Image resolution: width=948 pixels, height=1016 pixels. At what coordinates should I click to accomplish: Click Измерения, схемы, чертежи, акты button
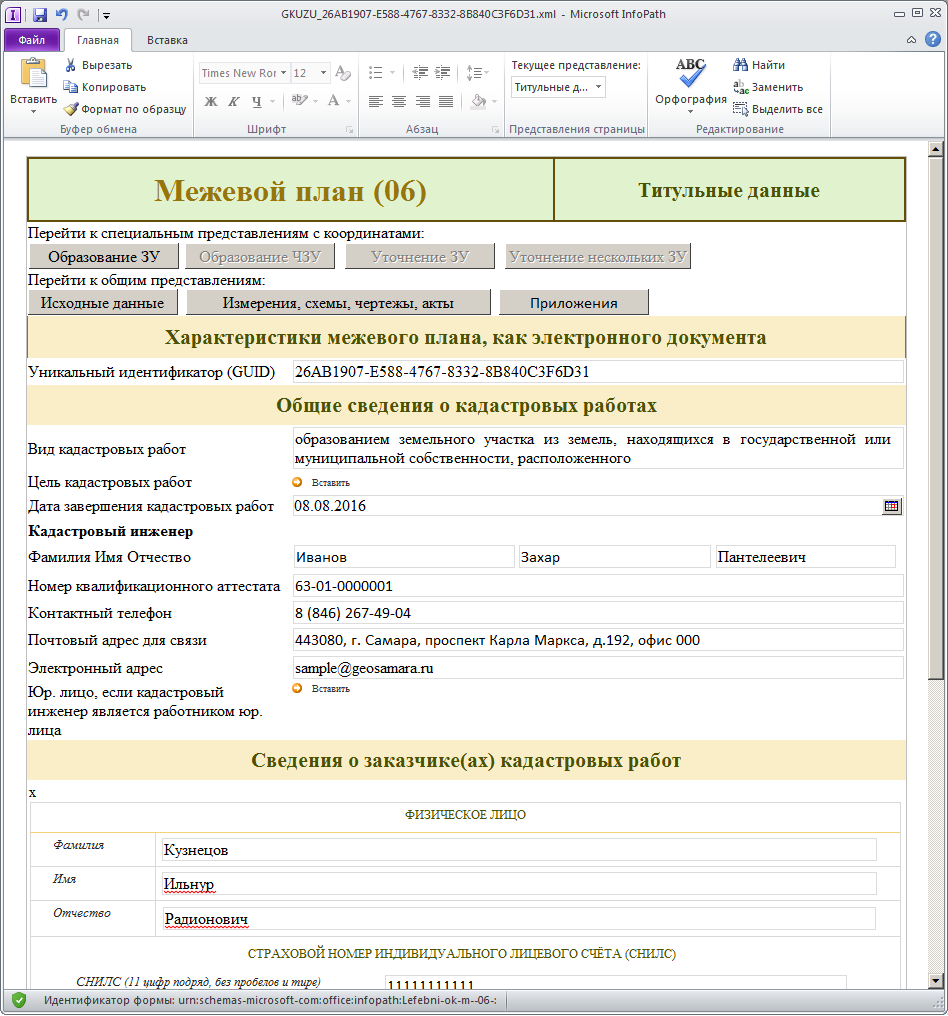pos(338,303)
